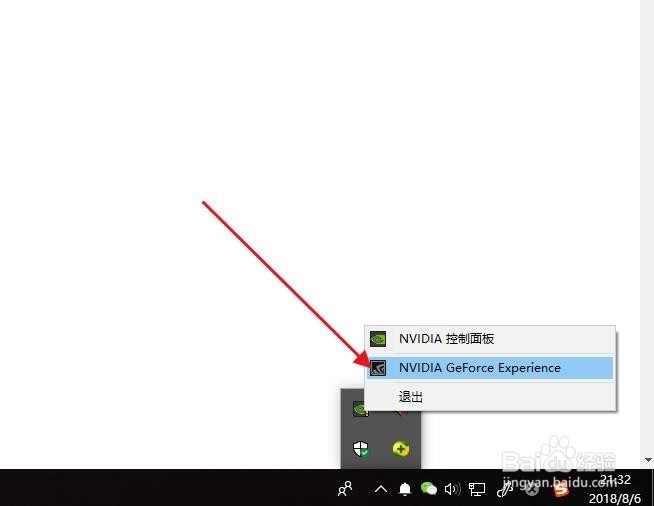The image size is (654, 506).
Task: Open the network connection tray icon
Action: click(x=477, y=489)
